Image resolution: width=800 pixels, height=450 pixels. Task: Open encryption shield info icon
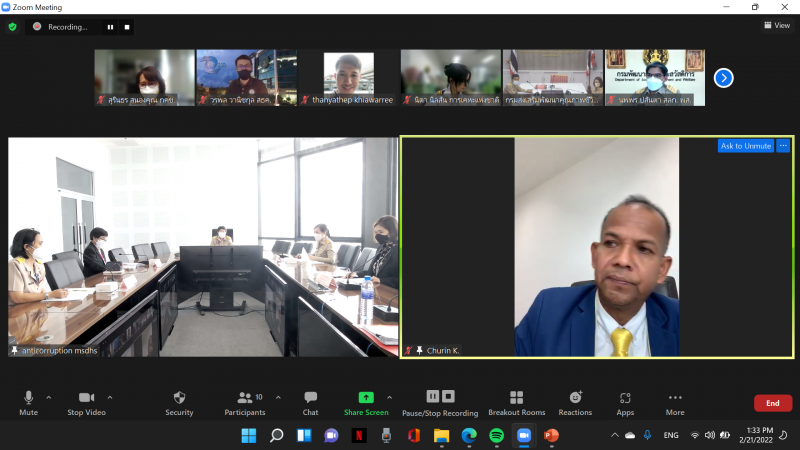tap(13, 27)
